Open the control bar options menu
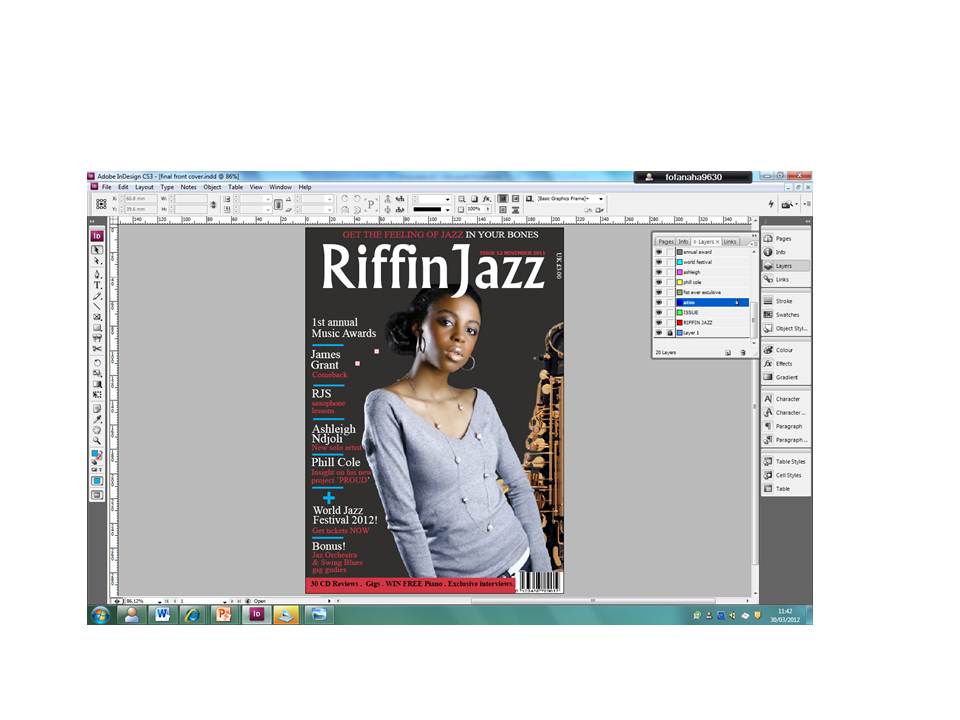This screenshot has width=960, height=720. click(x=808, y=204)
